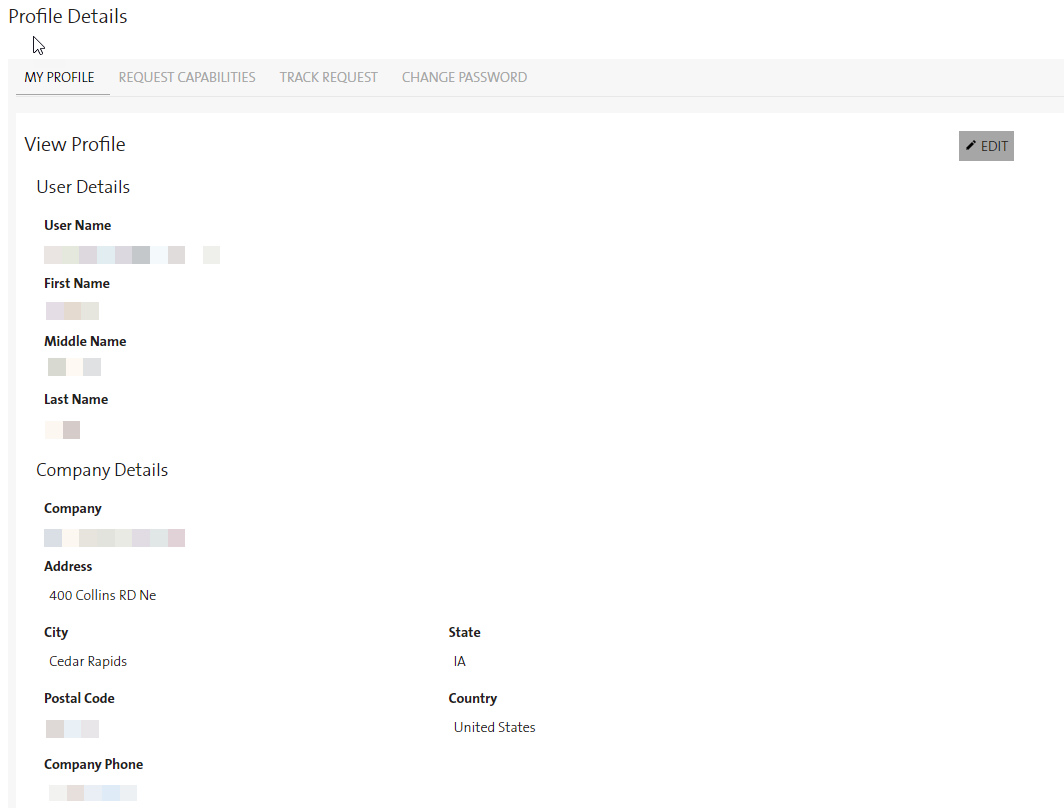Click the country value United States
This screenshot has height=808, width=1064.
pos(494,727)
